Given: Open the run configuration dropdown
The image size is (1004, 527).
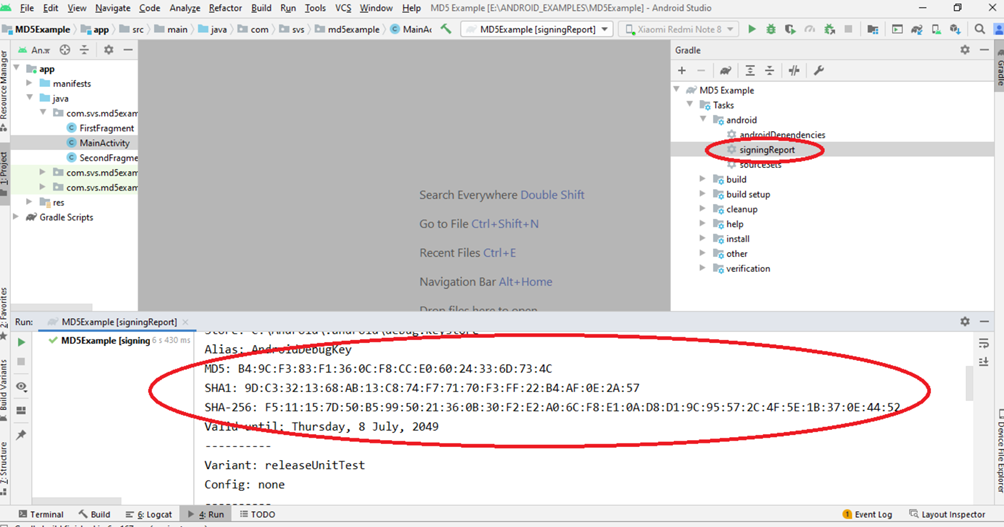Looking at the screenshot, I should click(543, 30).
